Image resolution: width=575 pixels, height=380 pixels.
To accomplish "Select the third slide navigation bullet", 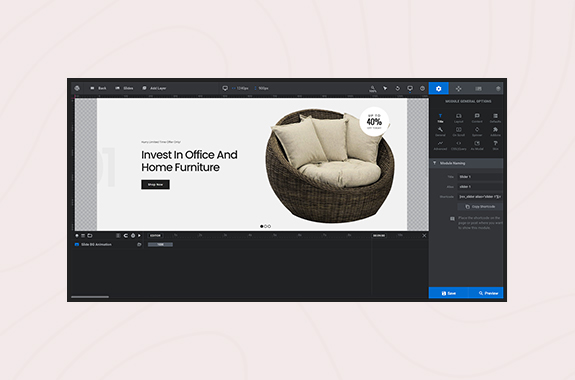I will click(269, 226).
